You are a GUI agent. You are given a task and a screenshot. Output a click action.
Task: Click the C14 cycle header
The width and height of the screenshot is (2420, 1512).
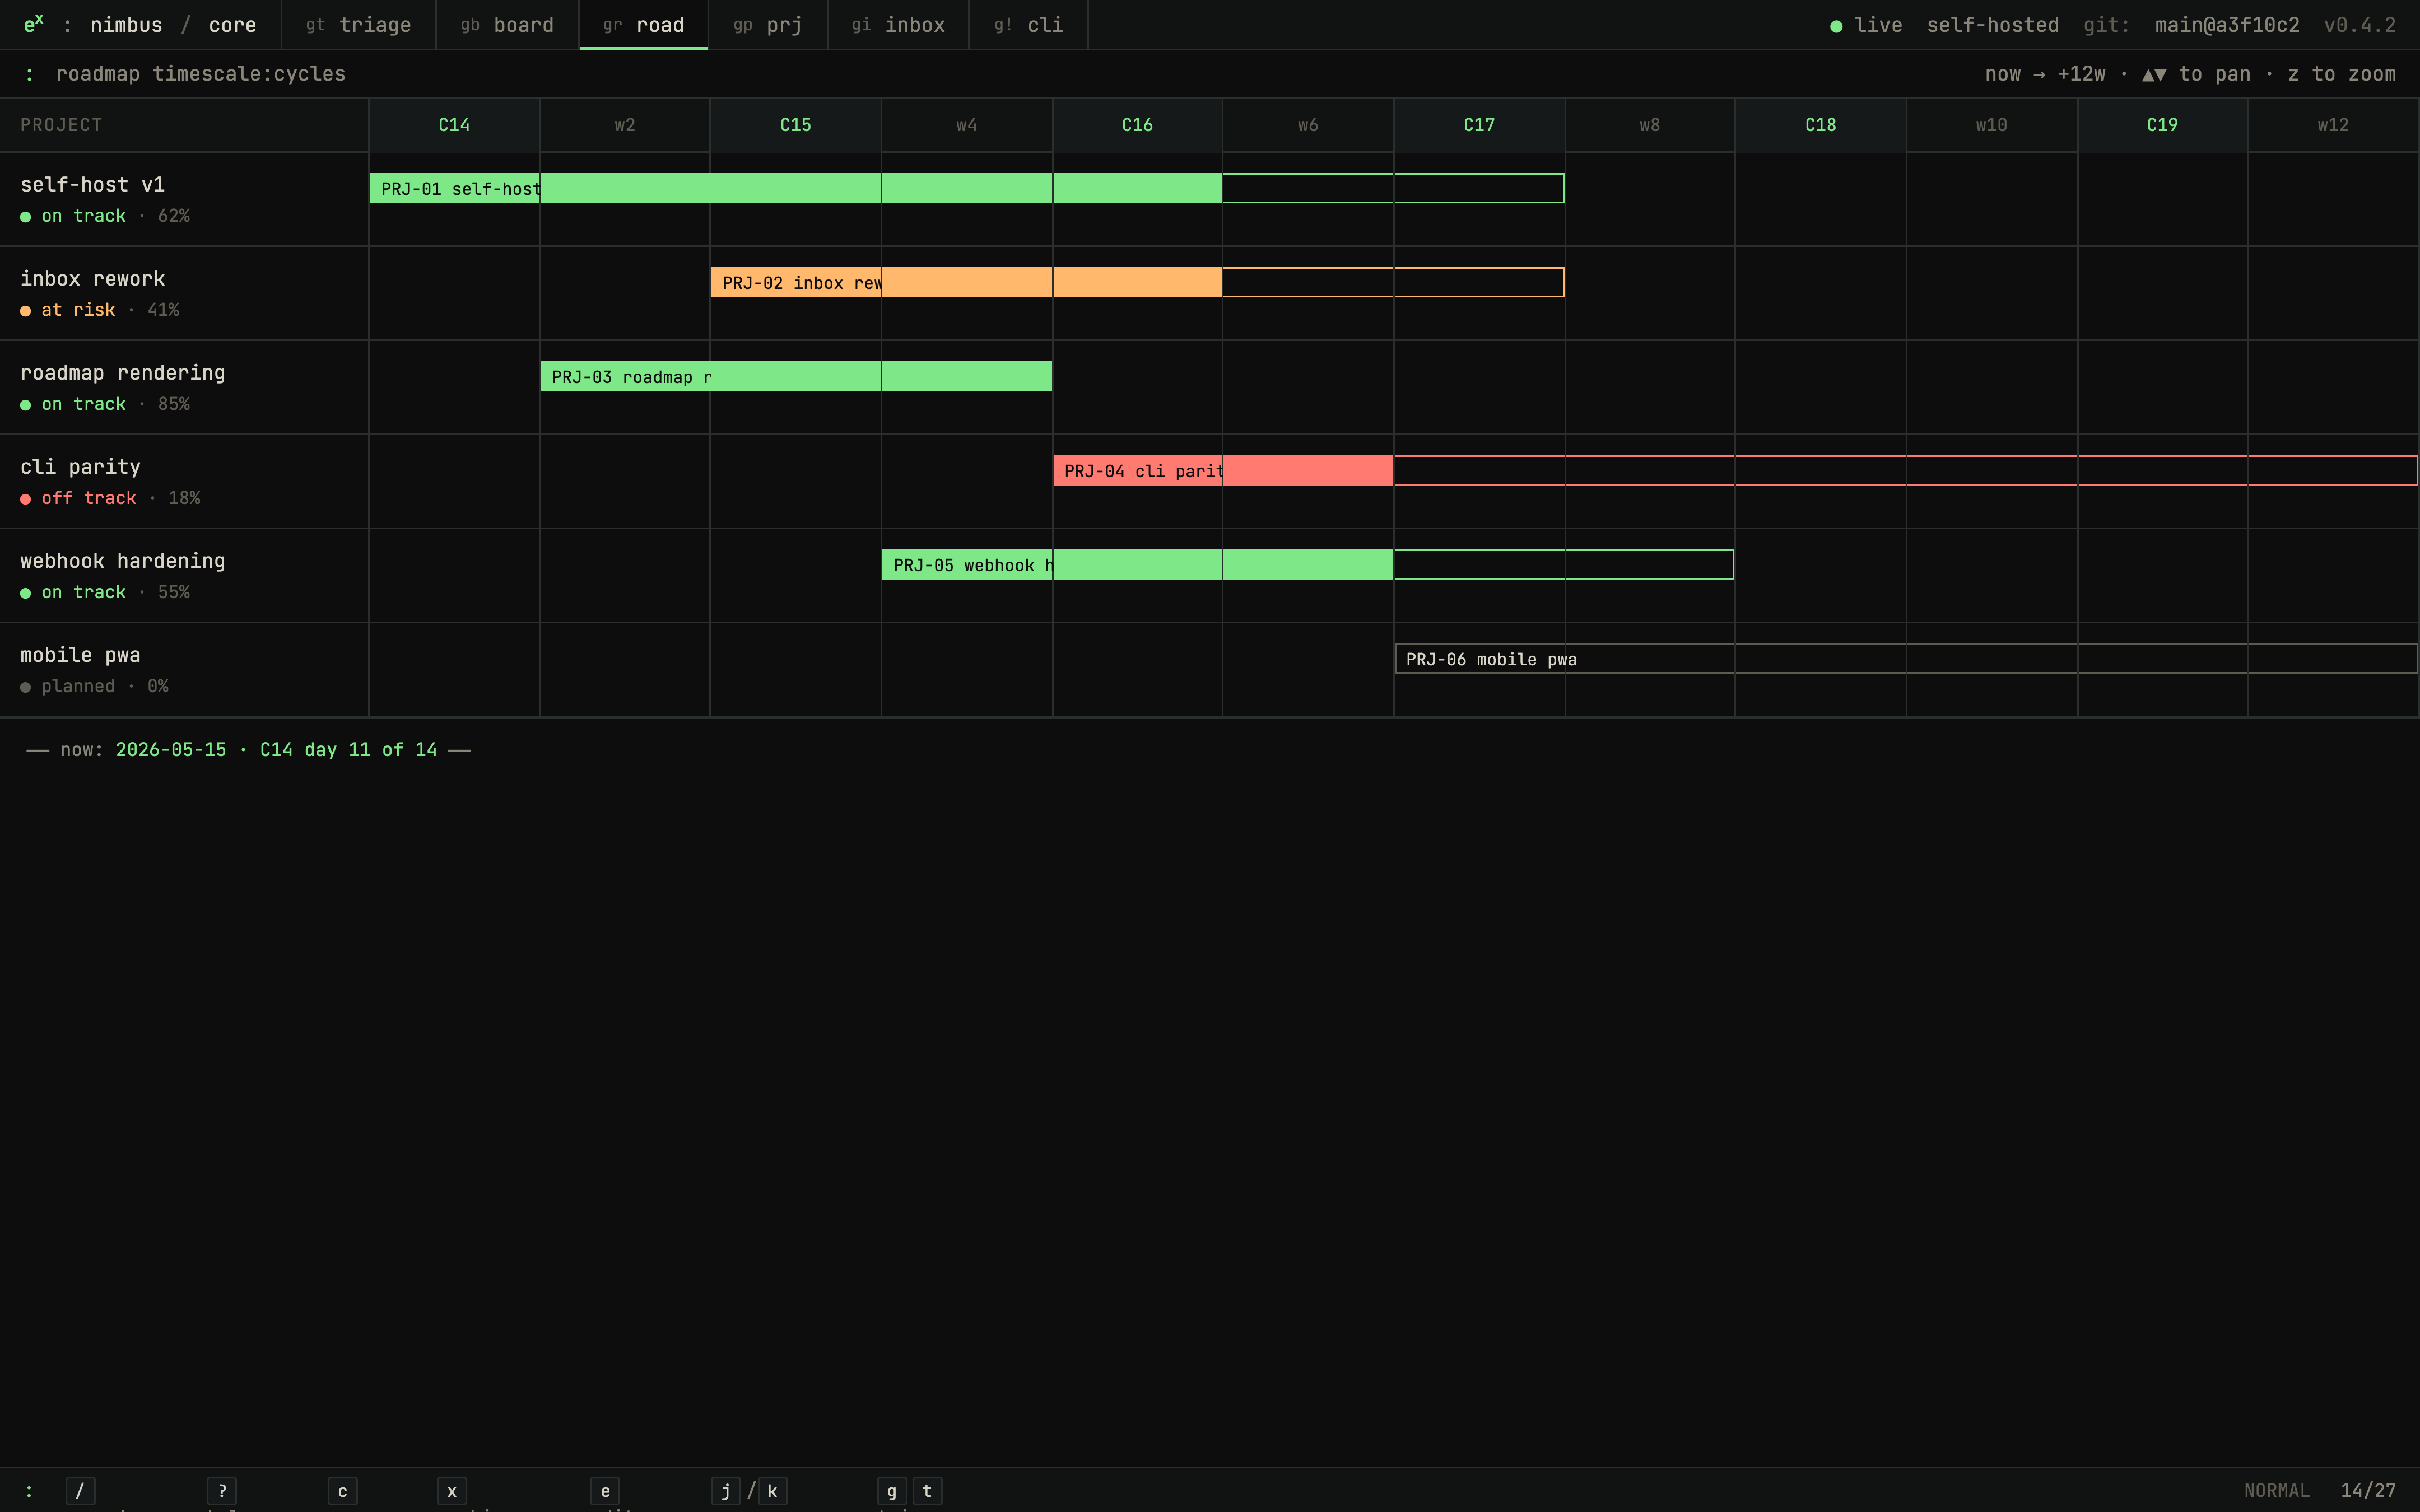pyautogui.click(x=454, y=125)
